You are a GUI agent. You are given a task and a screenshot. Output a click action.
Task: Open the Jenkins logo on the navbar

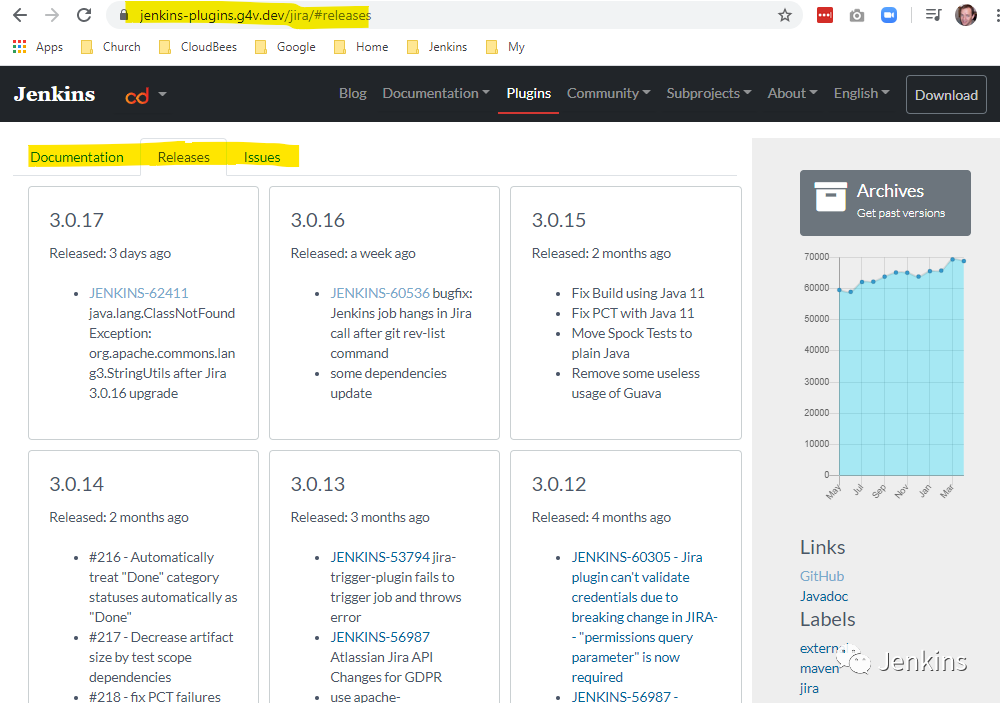[x=53, y=93]
